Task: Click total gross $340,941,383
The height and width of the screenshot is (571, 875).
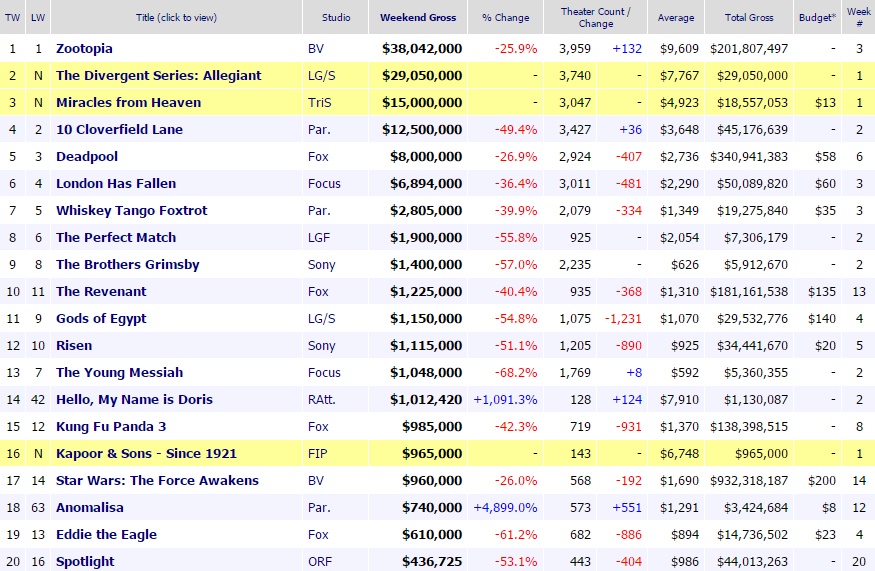Action: click(749, 156)
